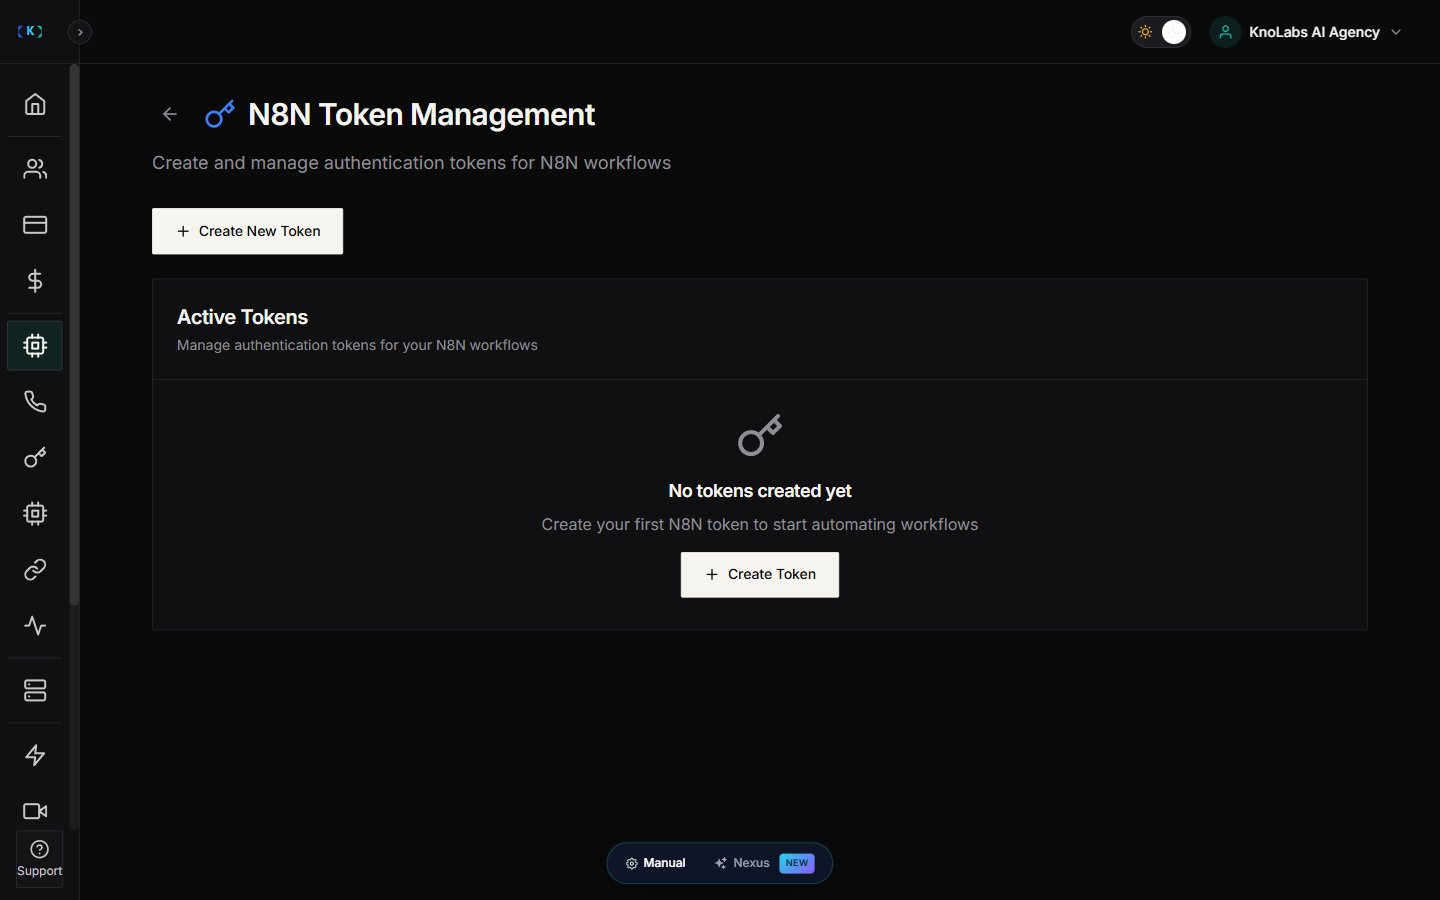
Task: Click the Active Tokens section title
Action: click(242, 317)
